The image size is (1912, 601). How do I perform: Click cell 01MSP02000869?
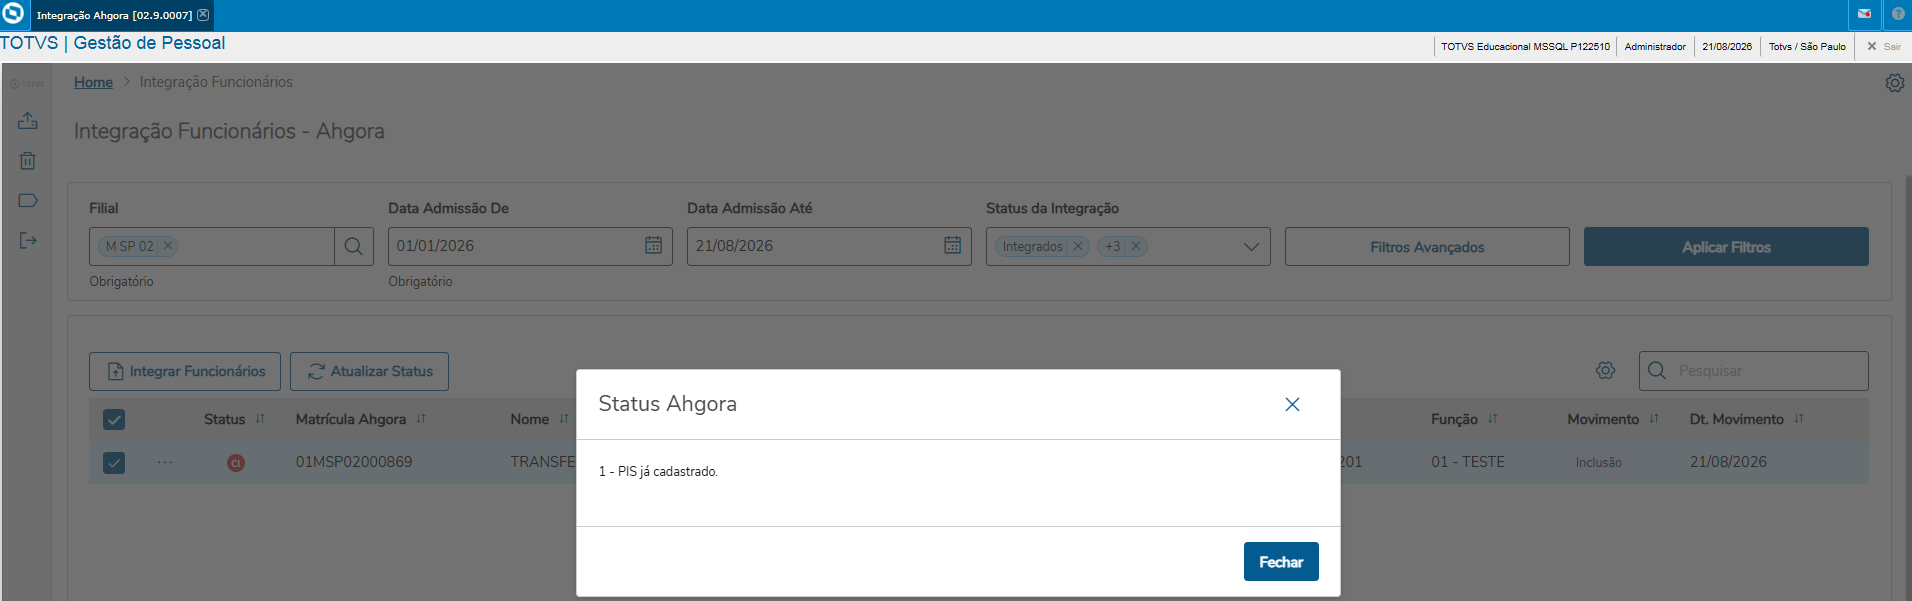pyautogui.click(x=354, y=462)
